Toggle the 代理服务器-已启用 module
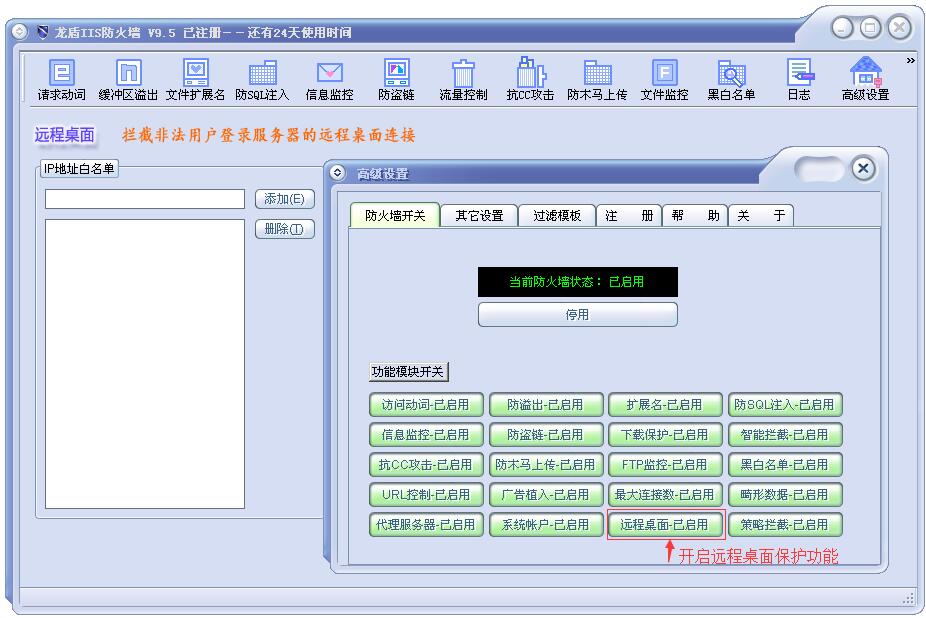Viewport: 926px width, 618px height. (x=426, y=525)
